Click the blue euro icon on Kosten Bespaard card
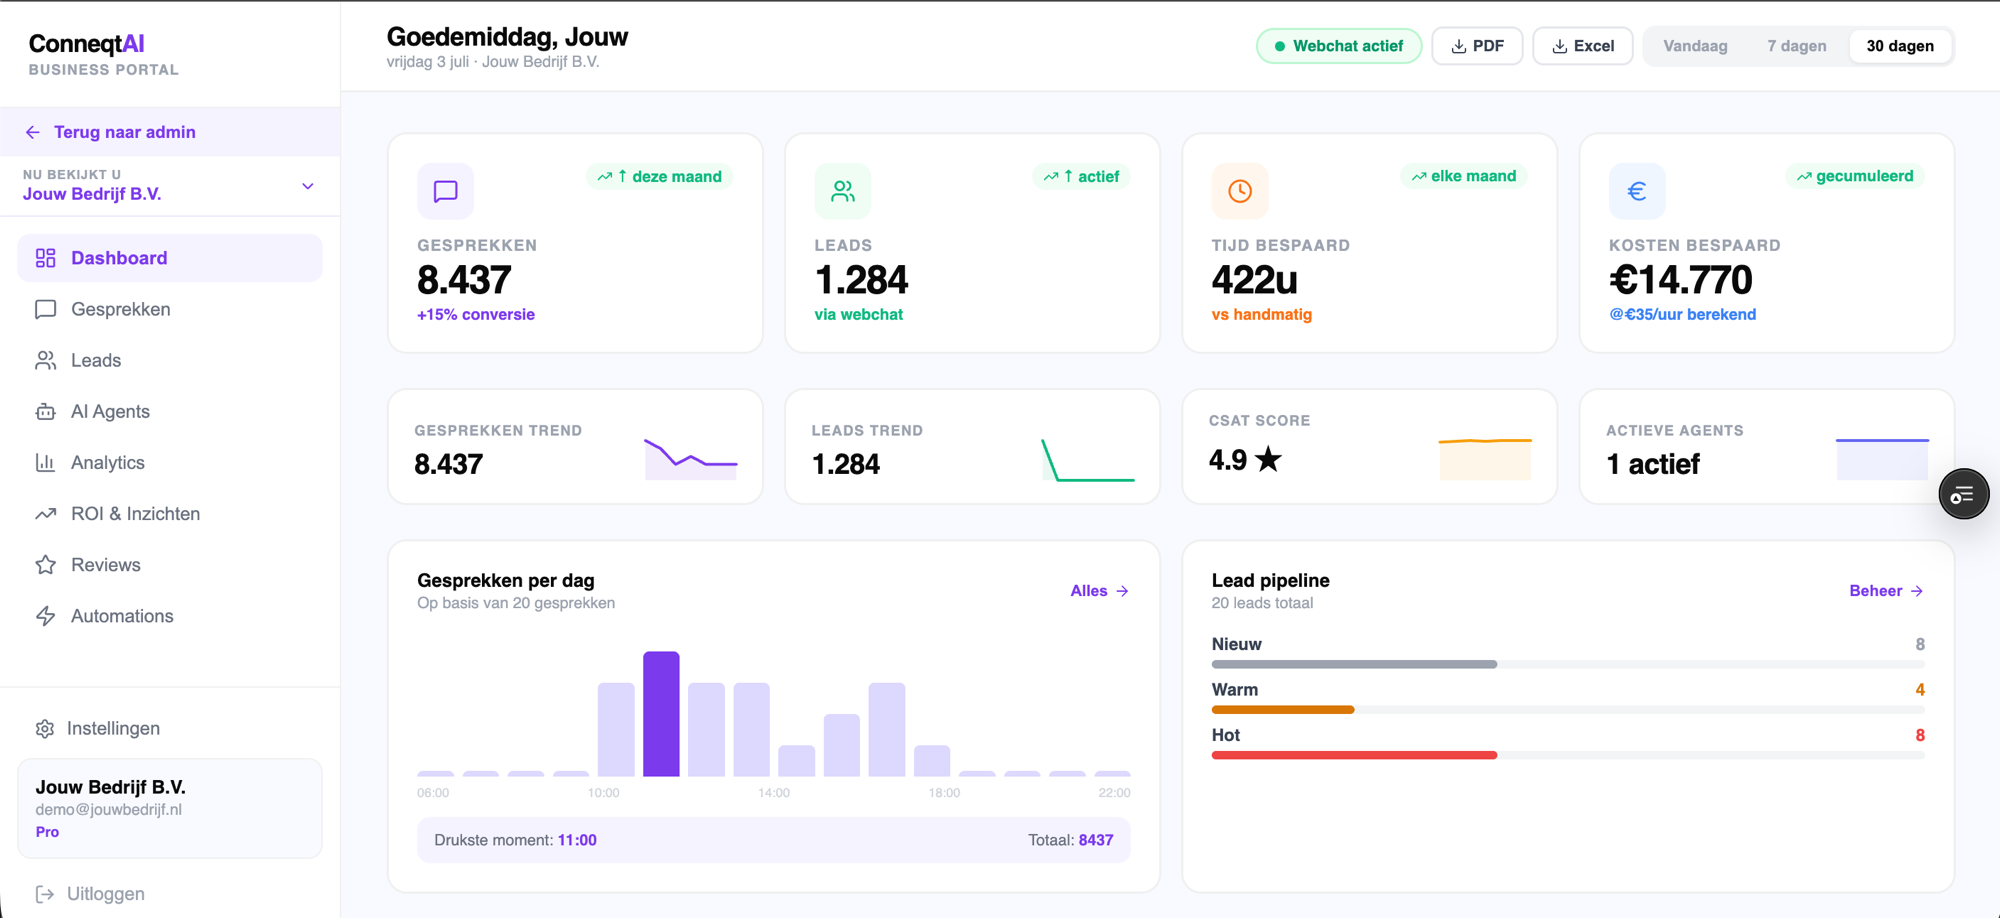The height and width of the screenshot is (918, 2000). pos(1637,191)
